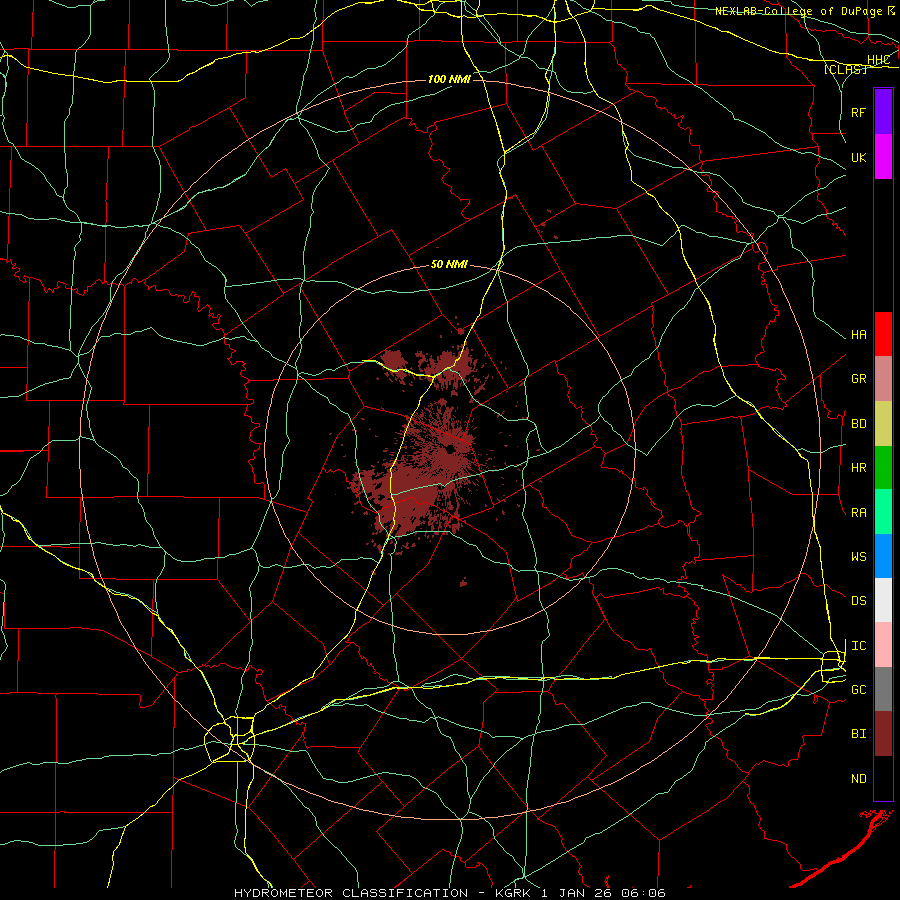The height and width of the screenshot is (900, 900).
Task: Click the WS blue legend swatch
Action: coord(883,556)
